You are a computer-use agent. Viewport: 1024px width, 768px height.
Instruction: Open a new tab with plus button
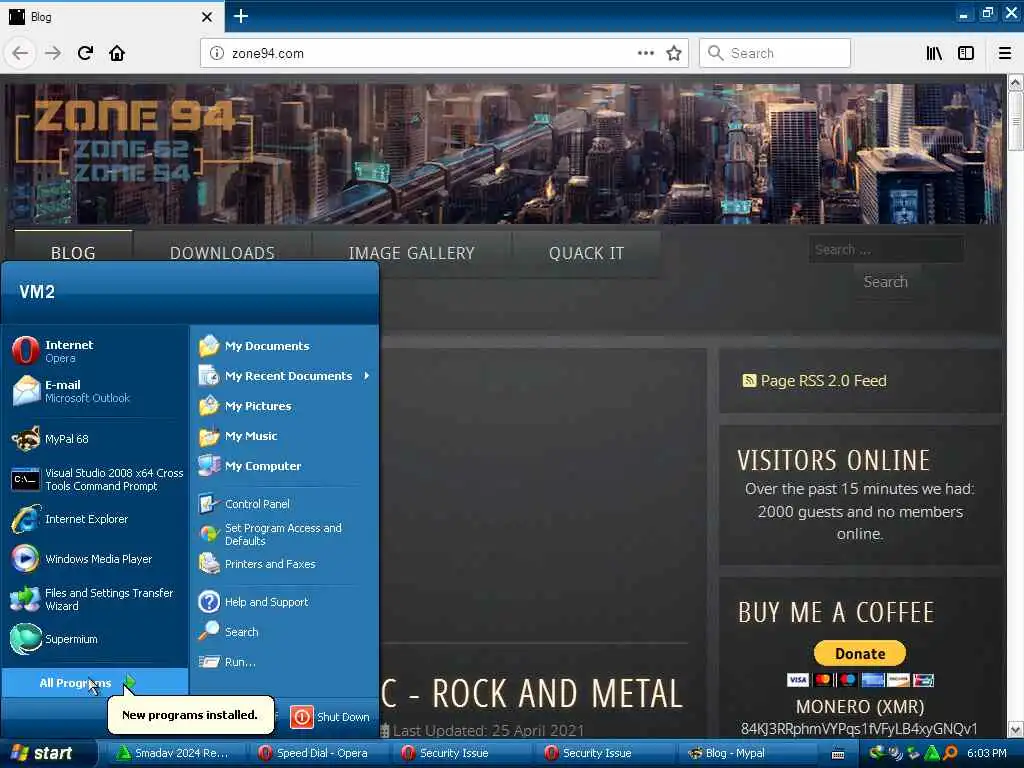pyautogui.click(x=241, y=16)
